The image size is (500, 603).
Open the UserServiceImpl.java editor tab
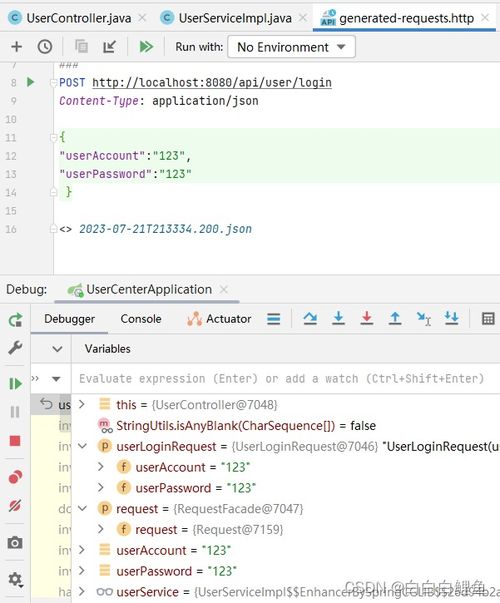pos(235,18)
